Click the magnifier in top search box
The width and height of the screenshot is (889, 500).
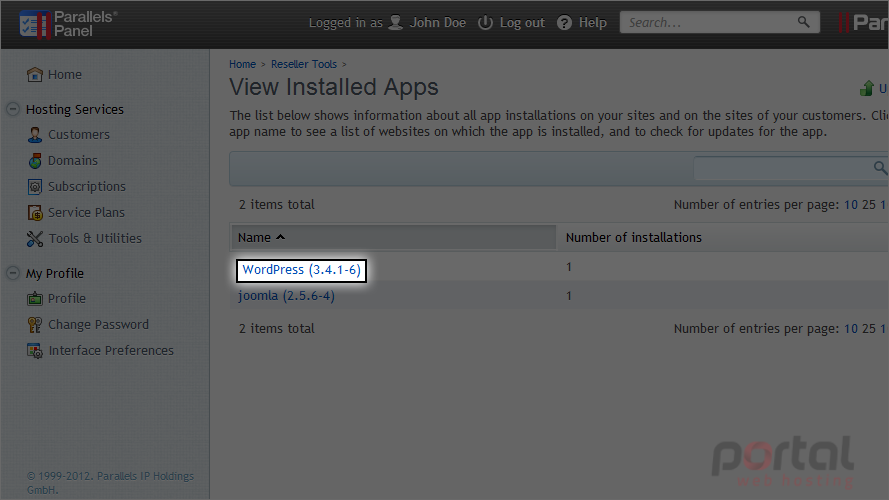coord(803,22)
